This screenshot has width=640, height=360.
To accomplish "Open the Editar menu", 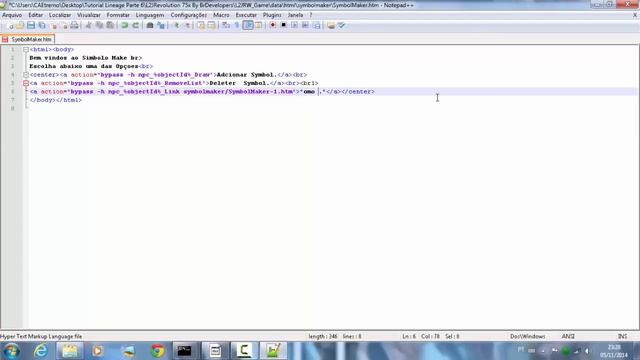I will pos(36,15).
